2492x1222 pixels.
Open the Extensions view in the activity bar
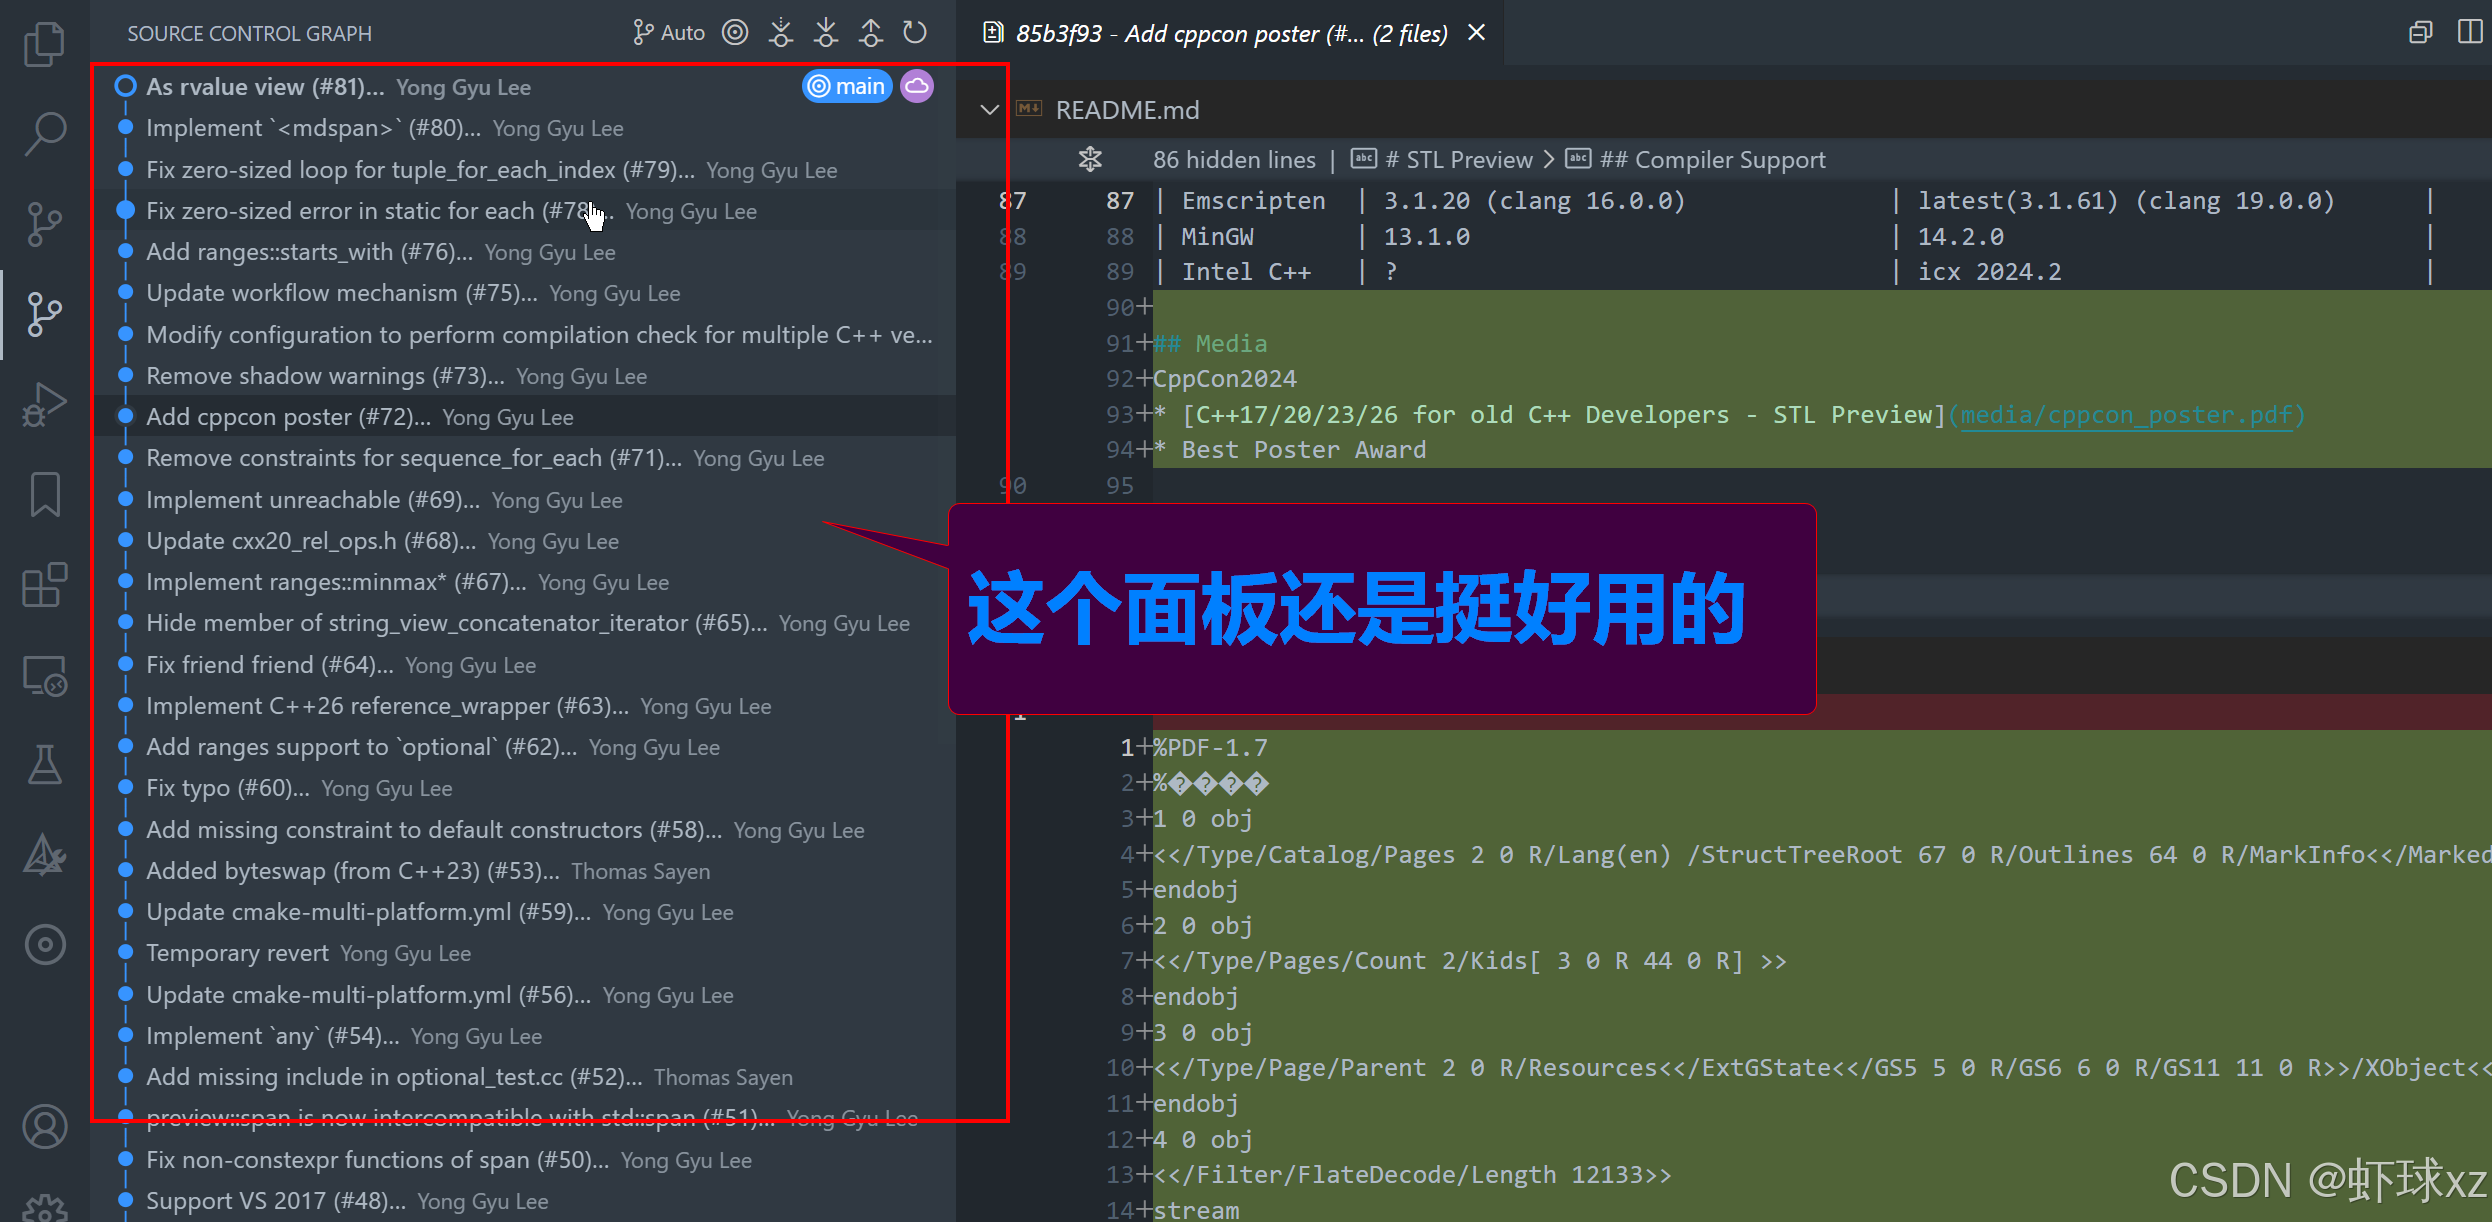44,585
